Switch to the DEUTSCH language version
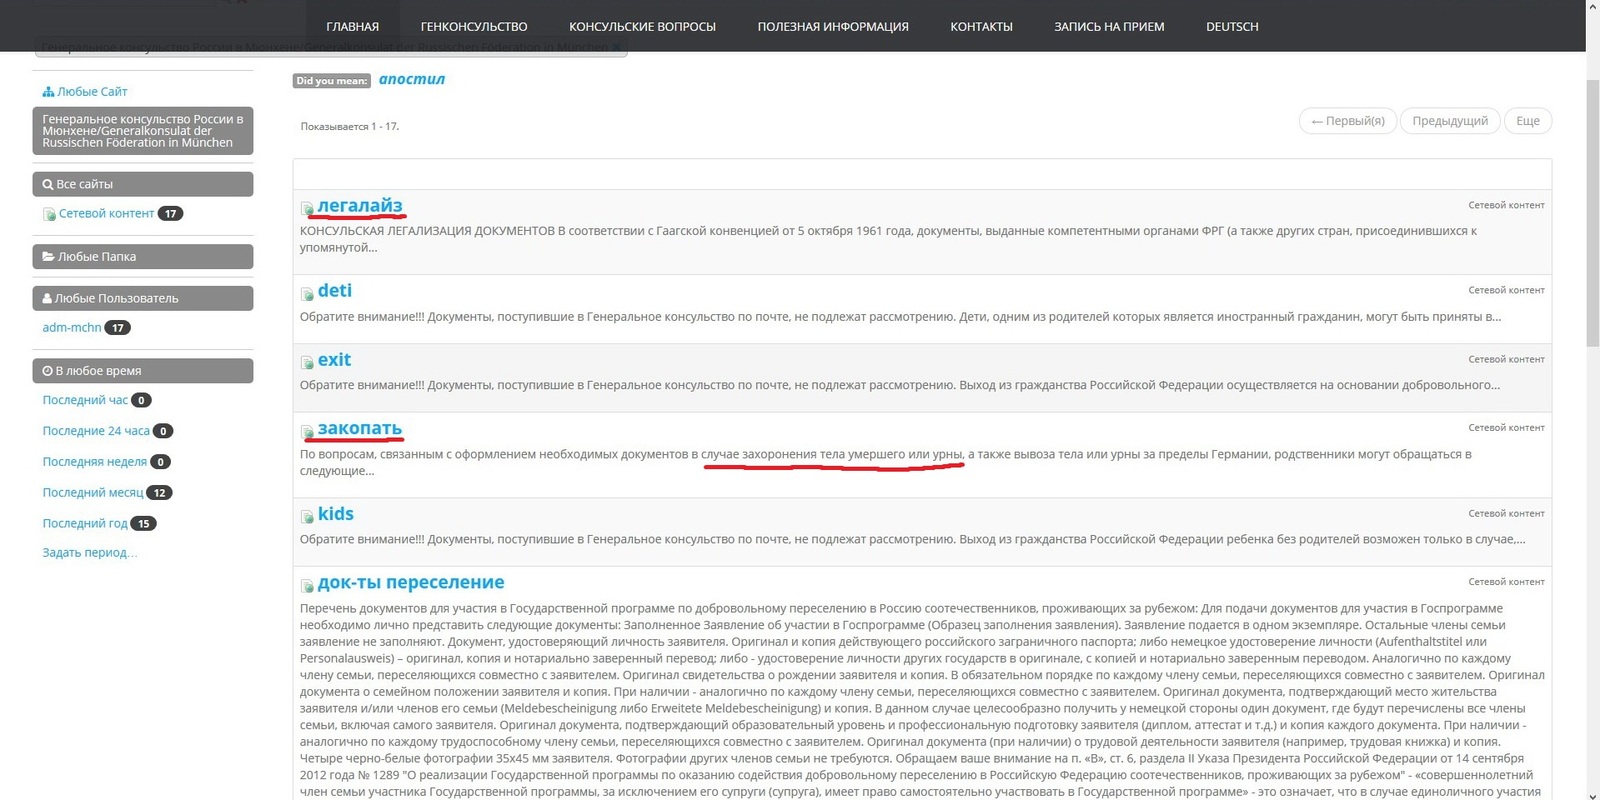Screen dimensions: 1600x800 click(1232, 27)
